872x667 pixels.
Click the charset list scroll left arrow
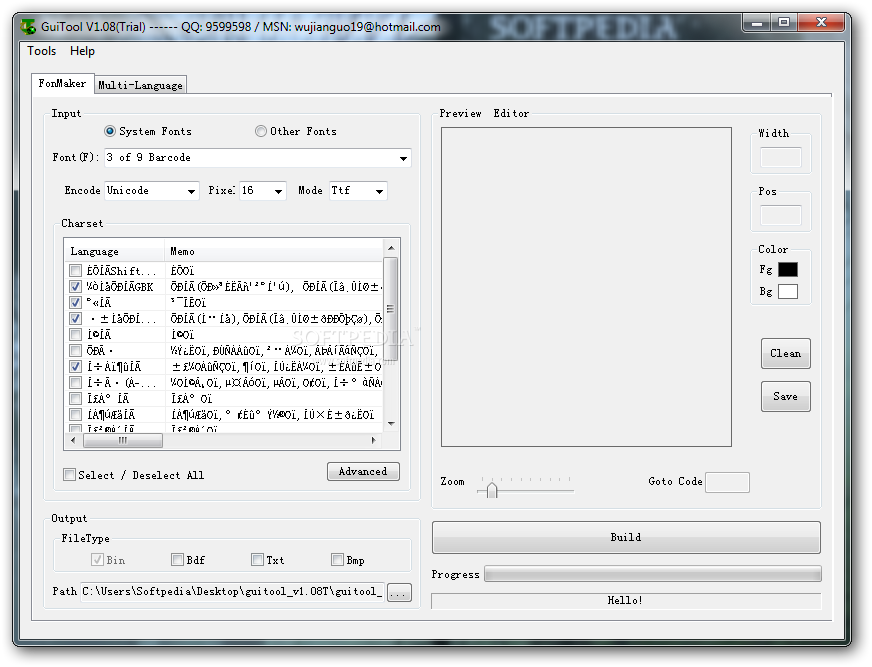coord(73,440)
